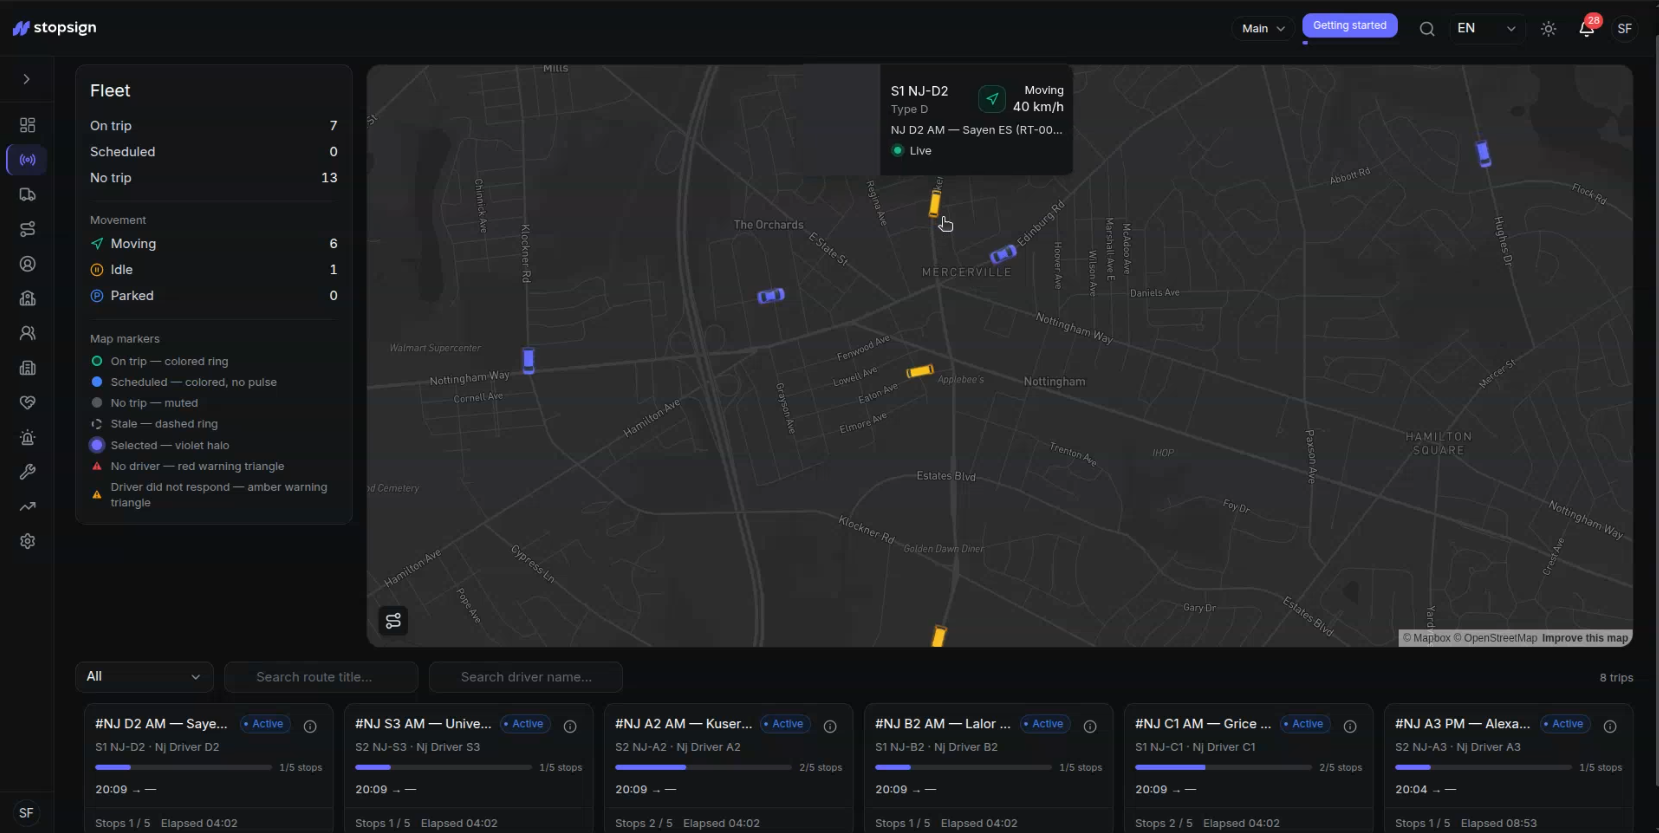Show info for NJ A2 AM trip card
Viewport: 1659px width, 833px height.
click(x=830, y=727)
